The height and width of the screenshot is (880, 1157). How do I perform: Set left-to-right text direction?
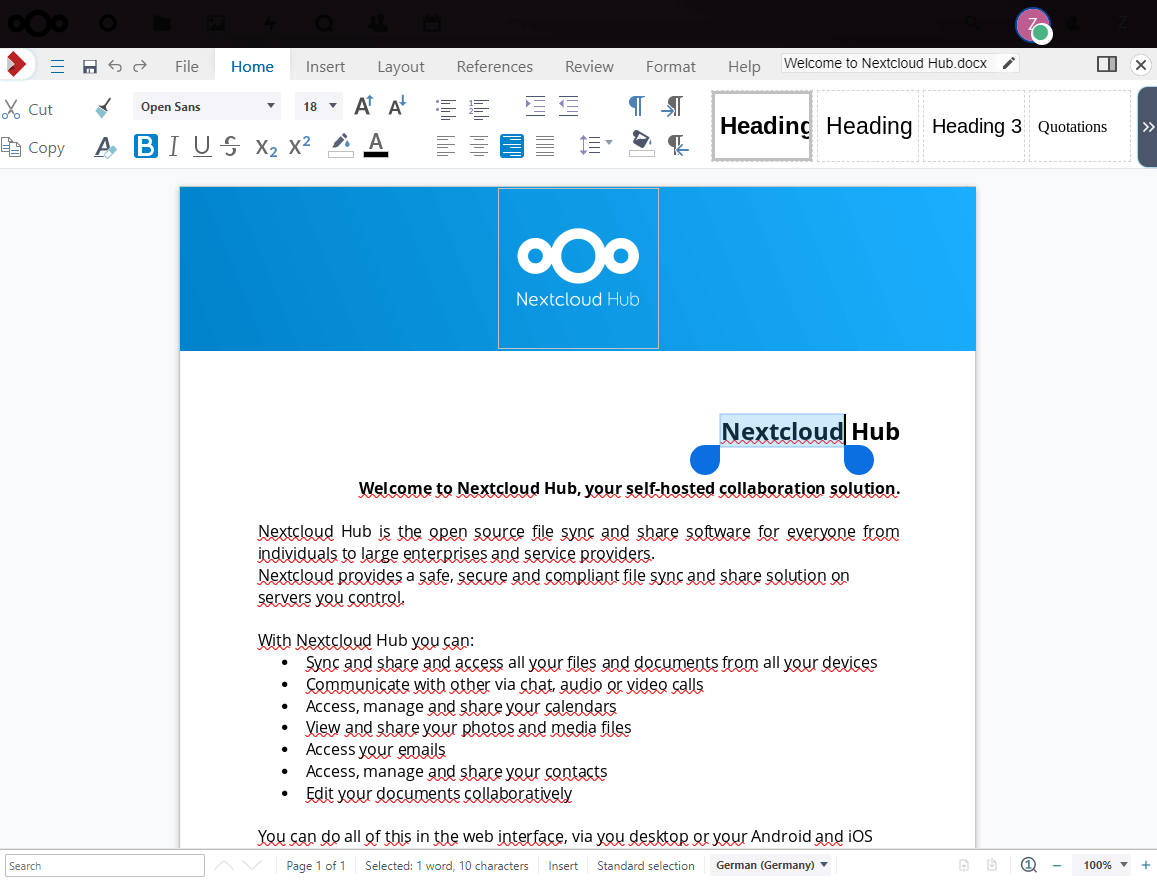672,106
